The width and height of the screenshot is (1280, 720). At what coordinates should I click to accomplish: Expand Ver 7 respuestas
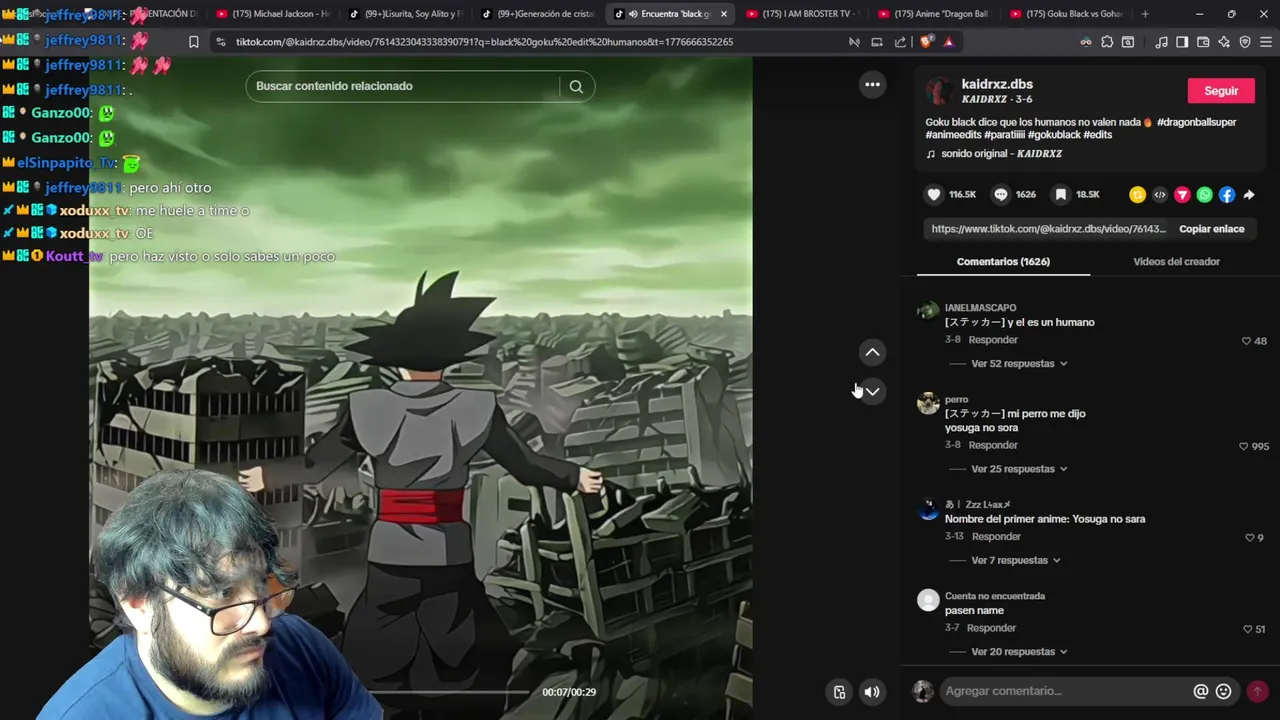tap(1016, 561)
